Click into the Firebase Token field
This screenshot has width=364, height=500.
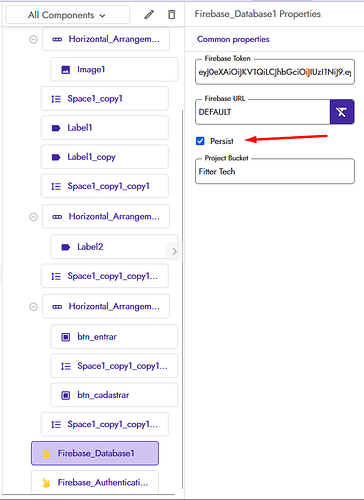click(275, 72)
